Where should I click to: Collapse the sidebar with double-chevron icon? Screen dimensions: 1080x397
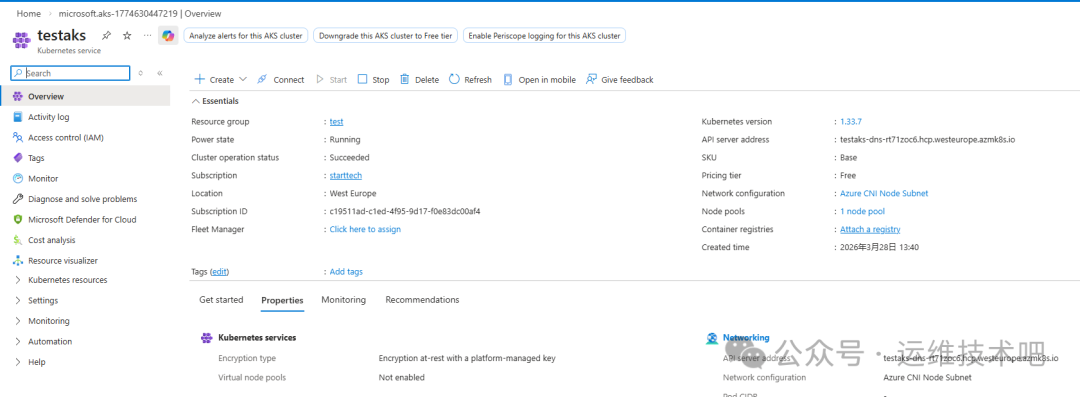point(160,73)
